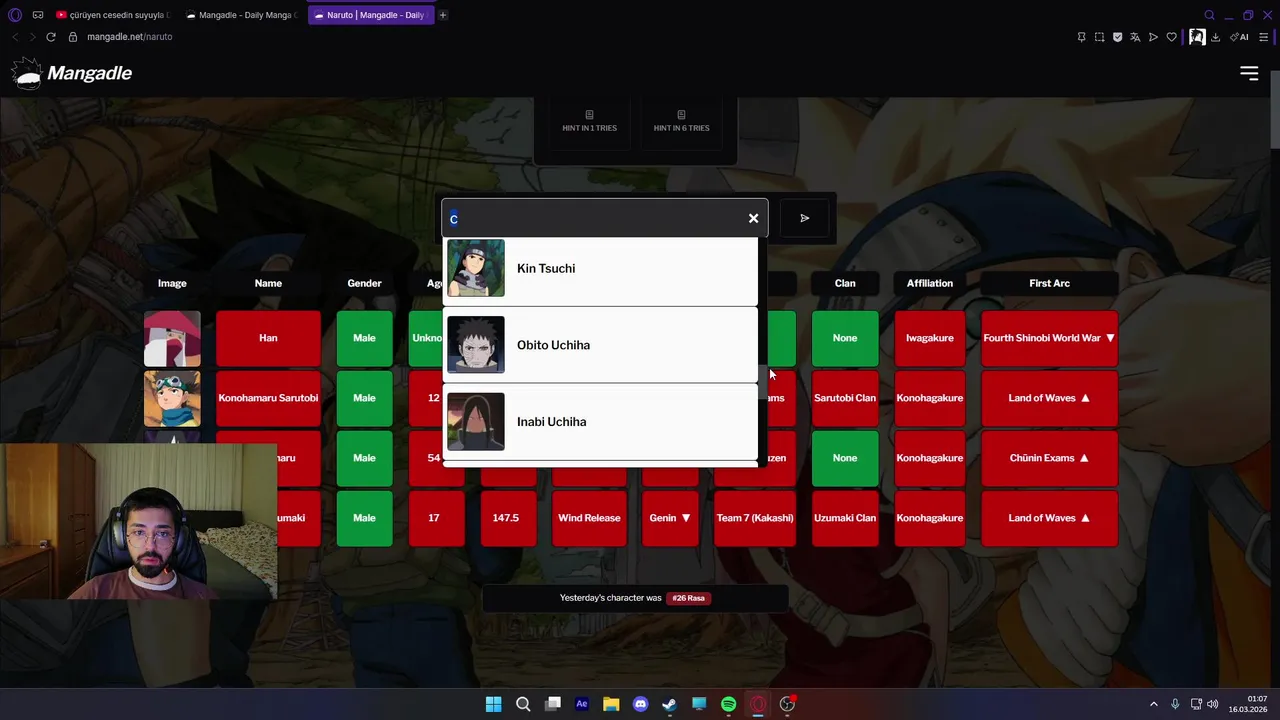1280x720 pixels.
Task: Click the Sarutobi Clan cell
Action: [845, 398]
